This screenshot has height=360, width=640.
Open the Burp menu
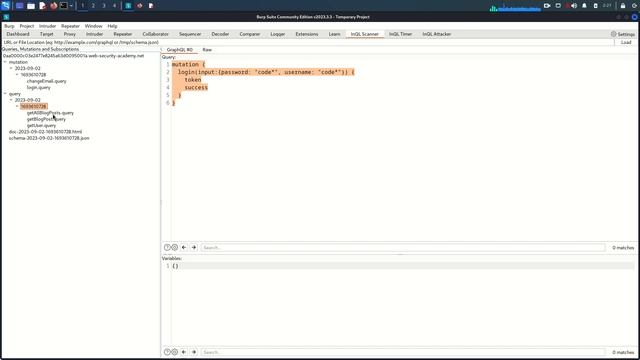point(9,26)
